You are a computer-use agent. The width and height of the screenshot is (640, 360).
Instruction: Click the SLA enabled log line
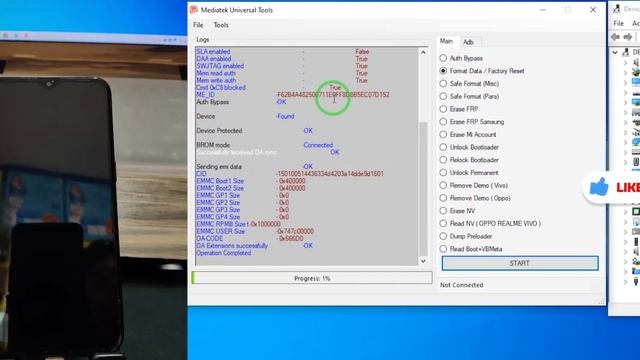pyautogui.click(x=282, y=51)
